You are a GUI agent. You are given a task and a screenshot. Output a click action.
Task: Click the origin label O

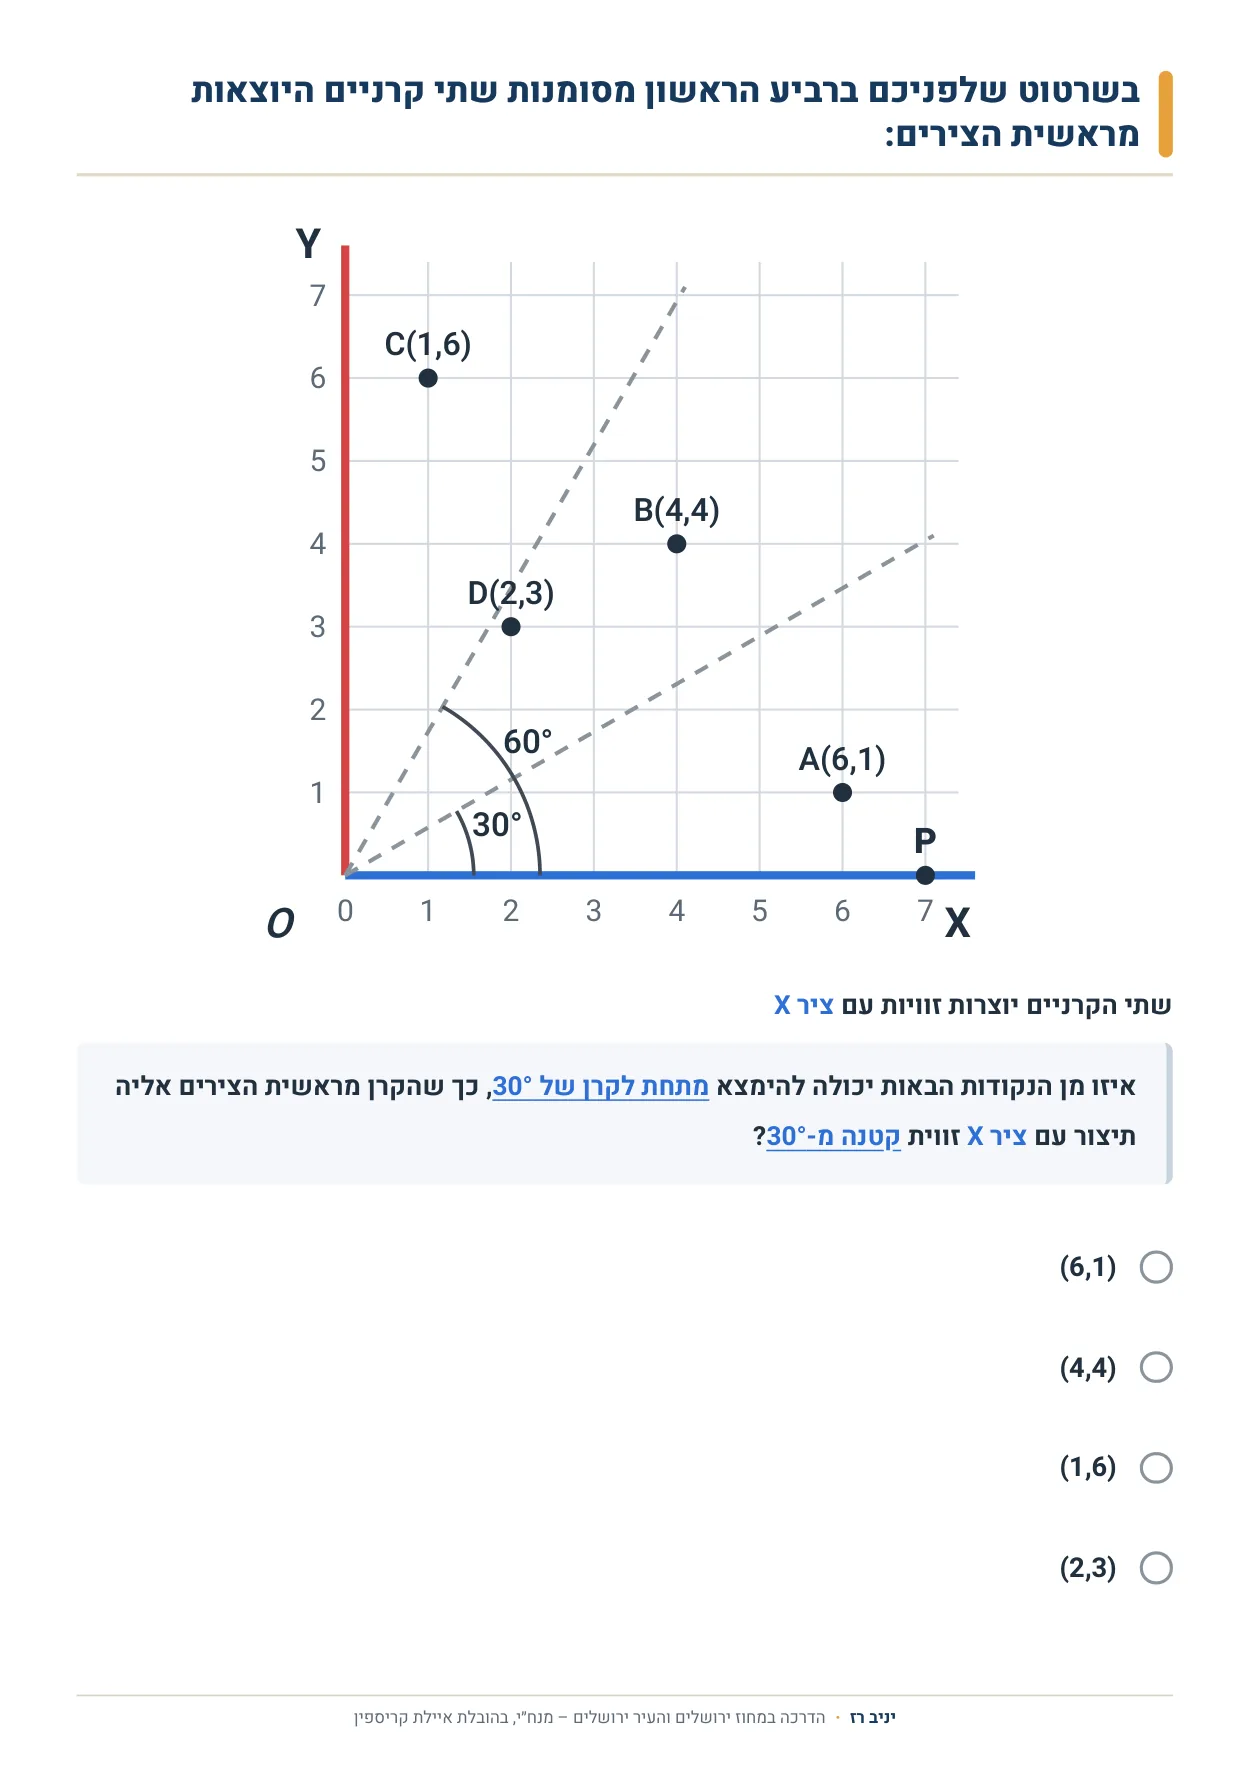[x=280, y=923]
